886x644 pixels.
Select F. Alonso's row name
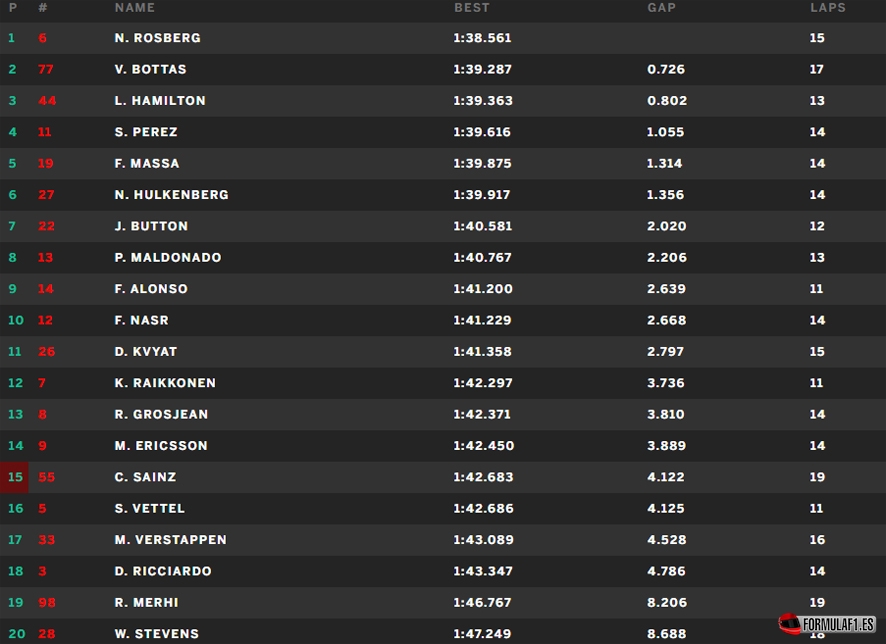pos(151,289)
